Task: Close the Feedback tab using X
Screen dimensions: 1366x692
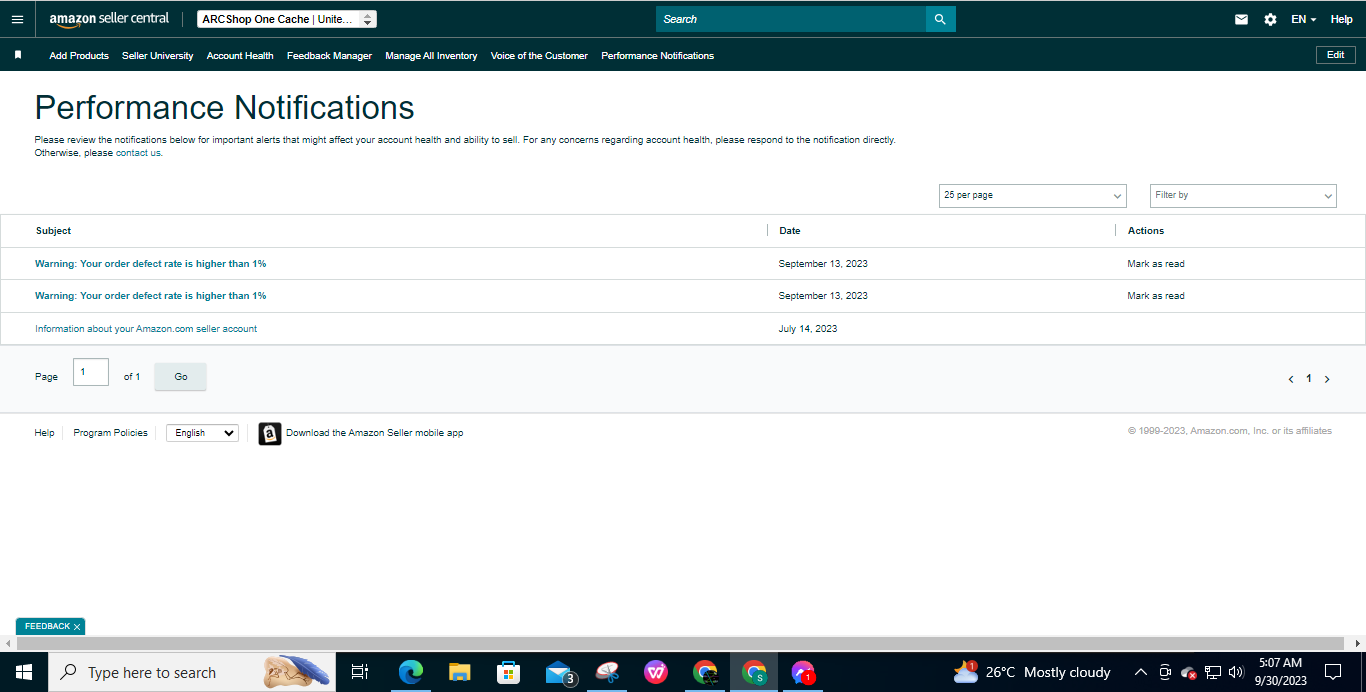Action: 77,627
